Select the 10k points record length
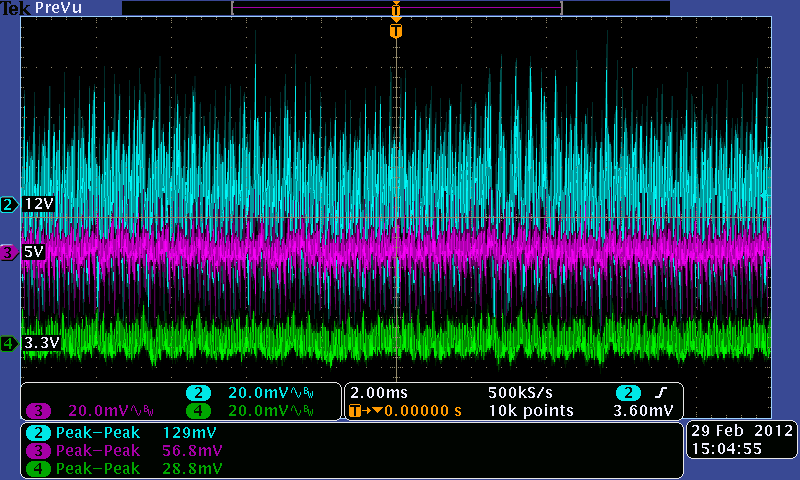800x480 pixels. (x=531, y=411)
